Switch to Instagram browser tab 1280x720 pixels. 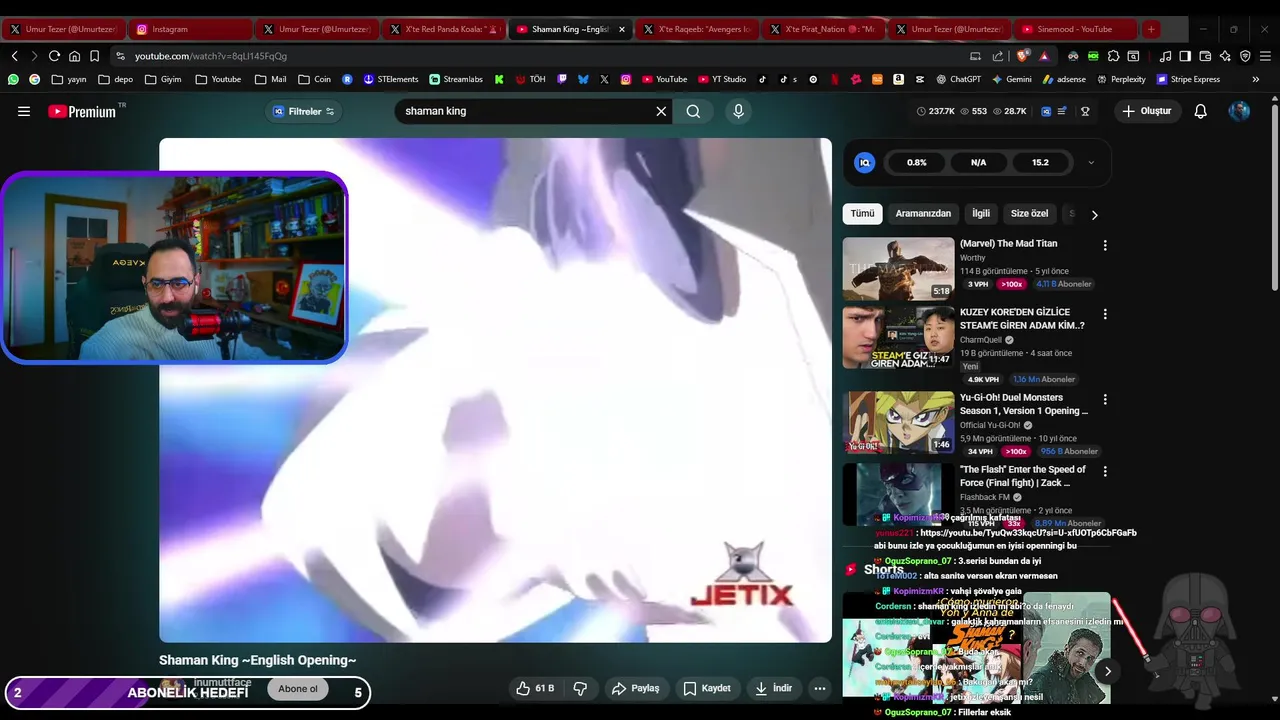click(190, 29)
